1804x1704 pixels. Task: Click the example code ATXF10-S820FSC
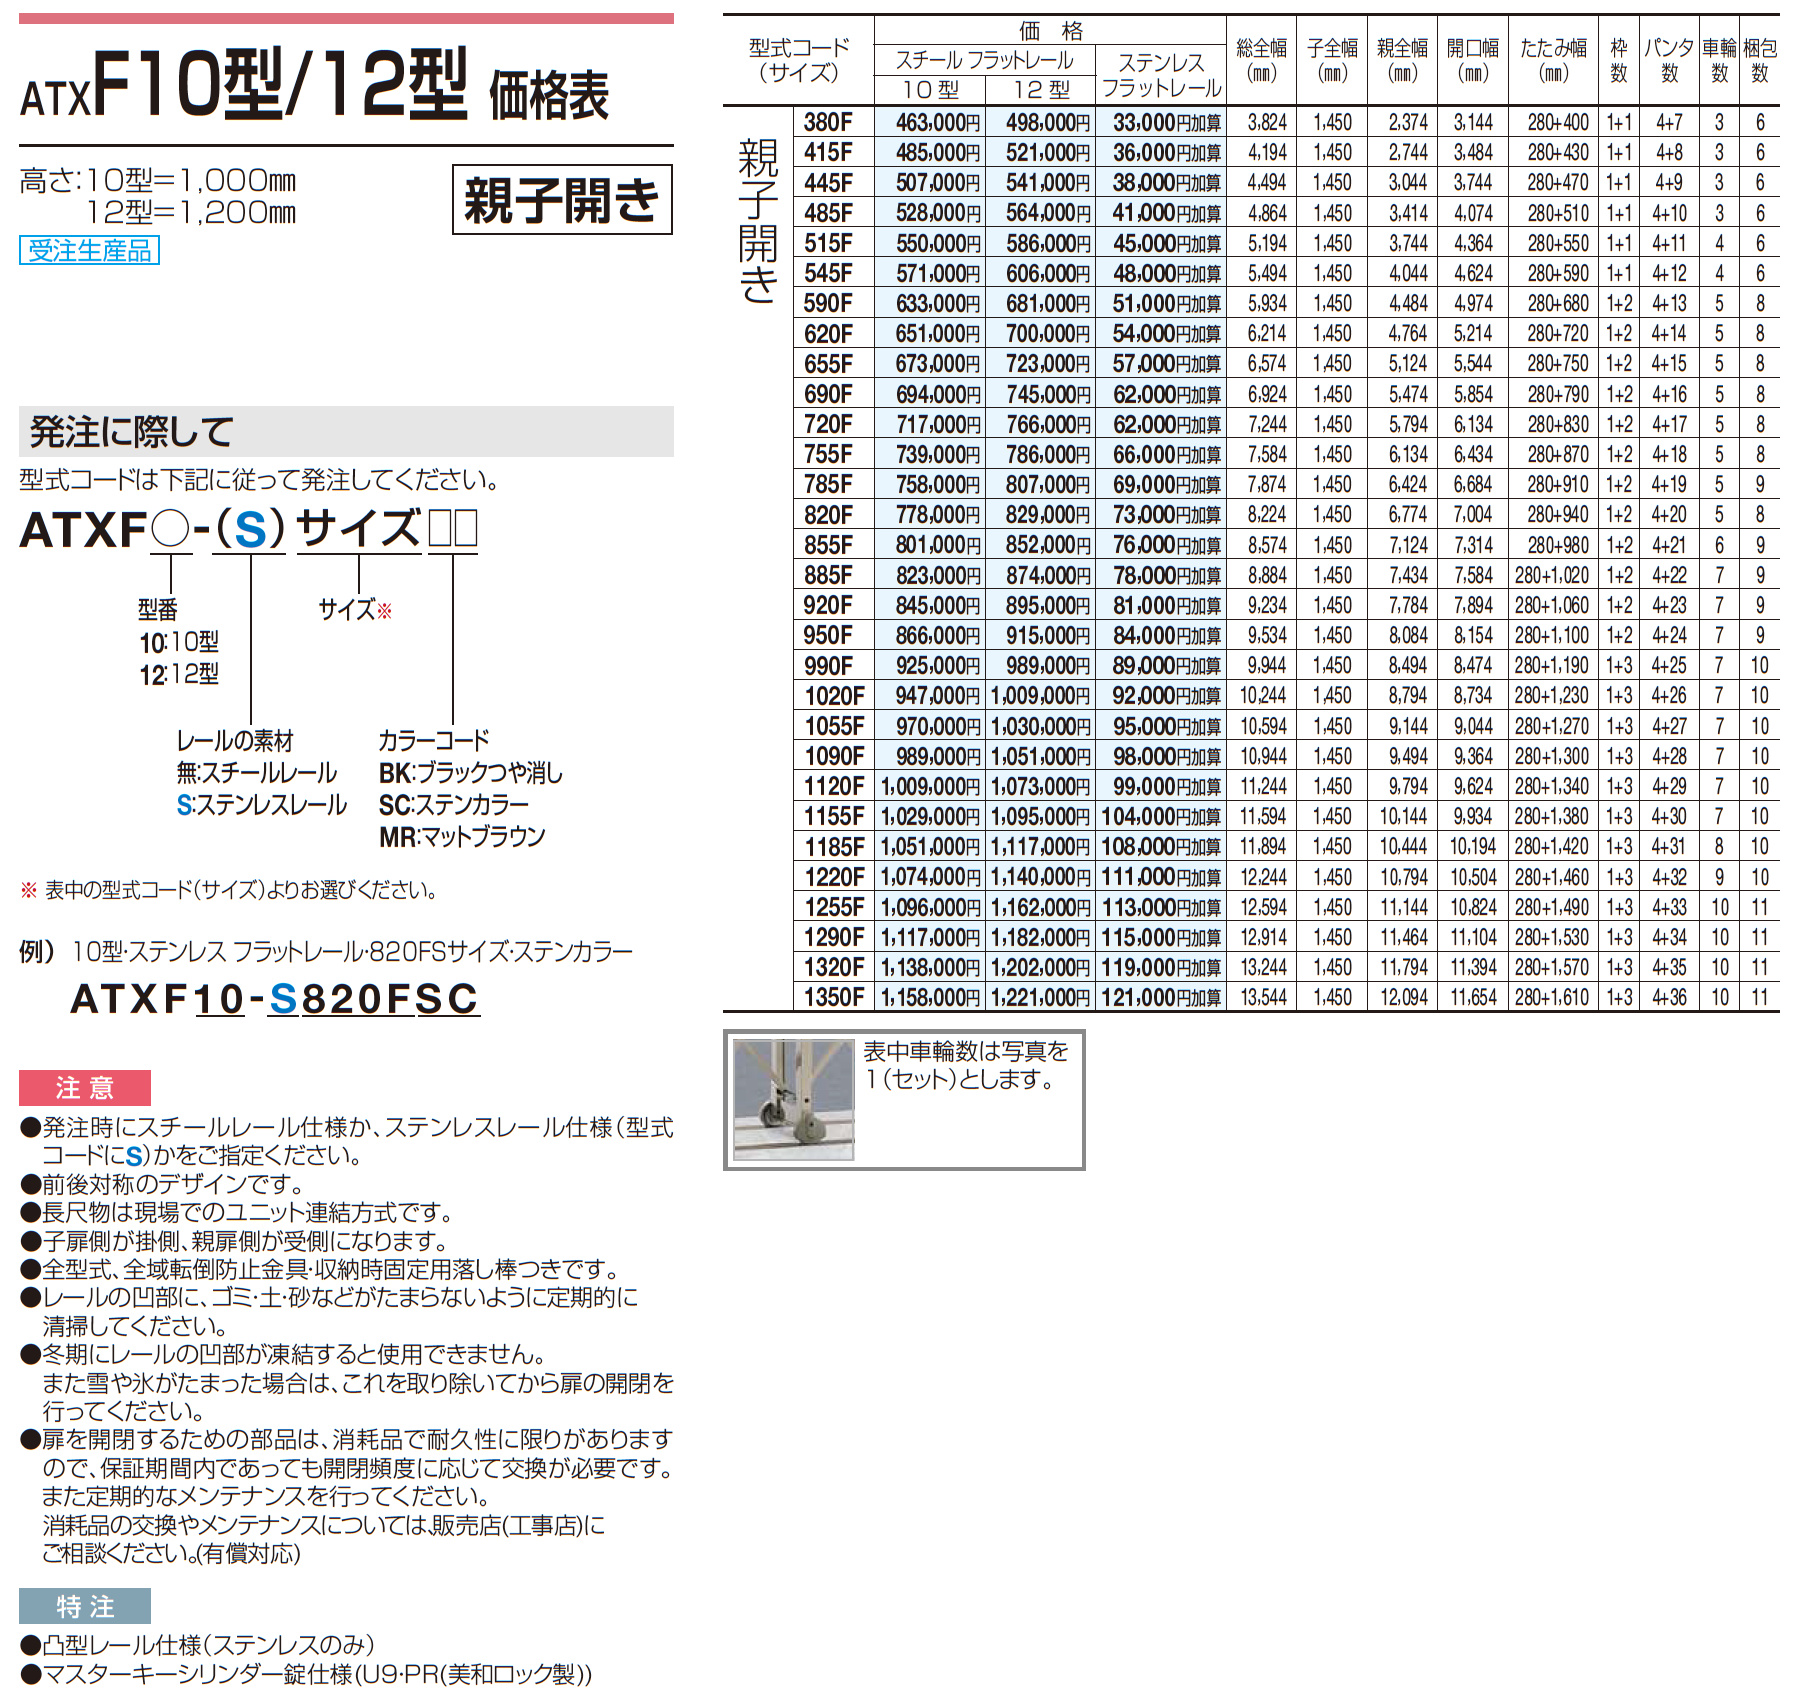(x=275, y=999)
